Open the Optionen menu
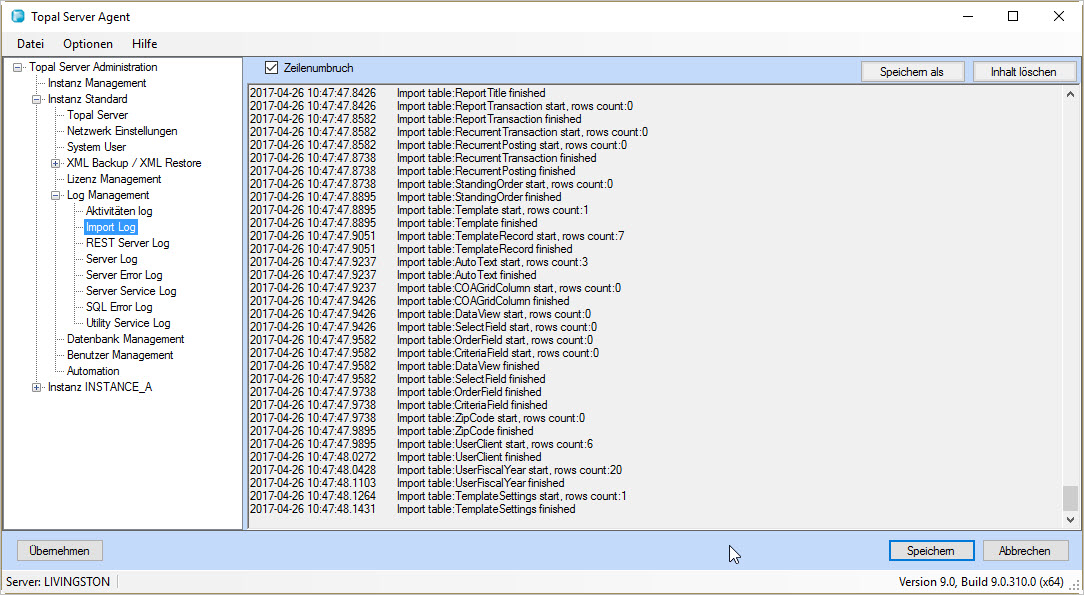 [x=88, y=44]
